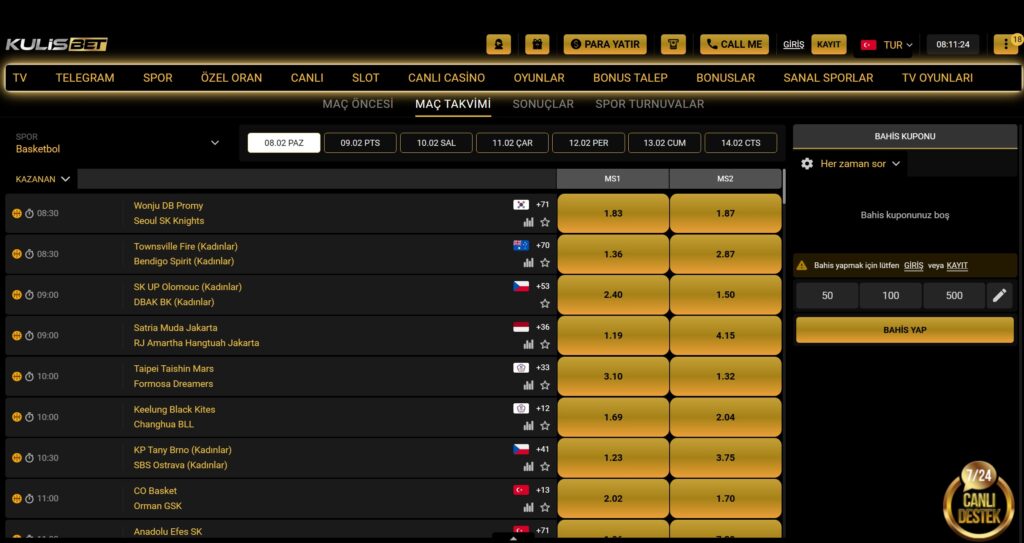Screen dimensions: 1024x543
Task: Open statistics chart for Satria Muda Jakarta match
Action: coord(528,344)
